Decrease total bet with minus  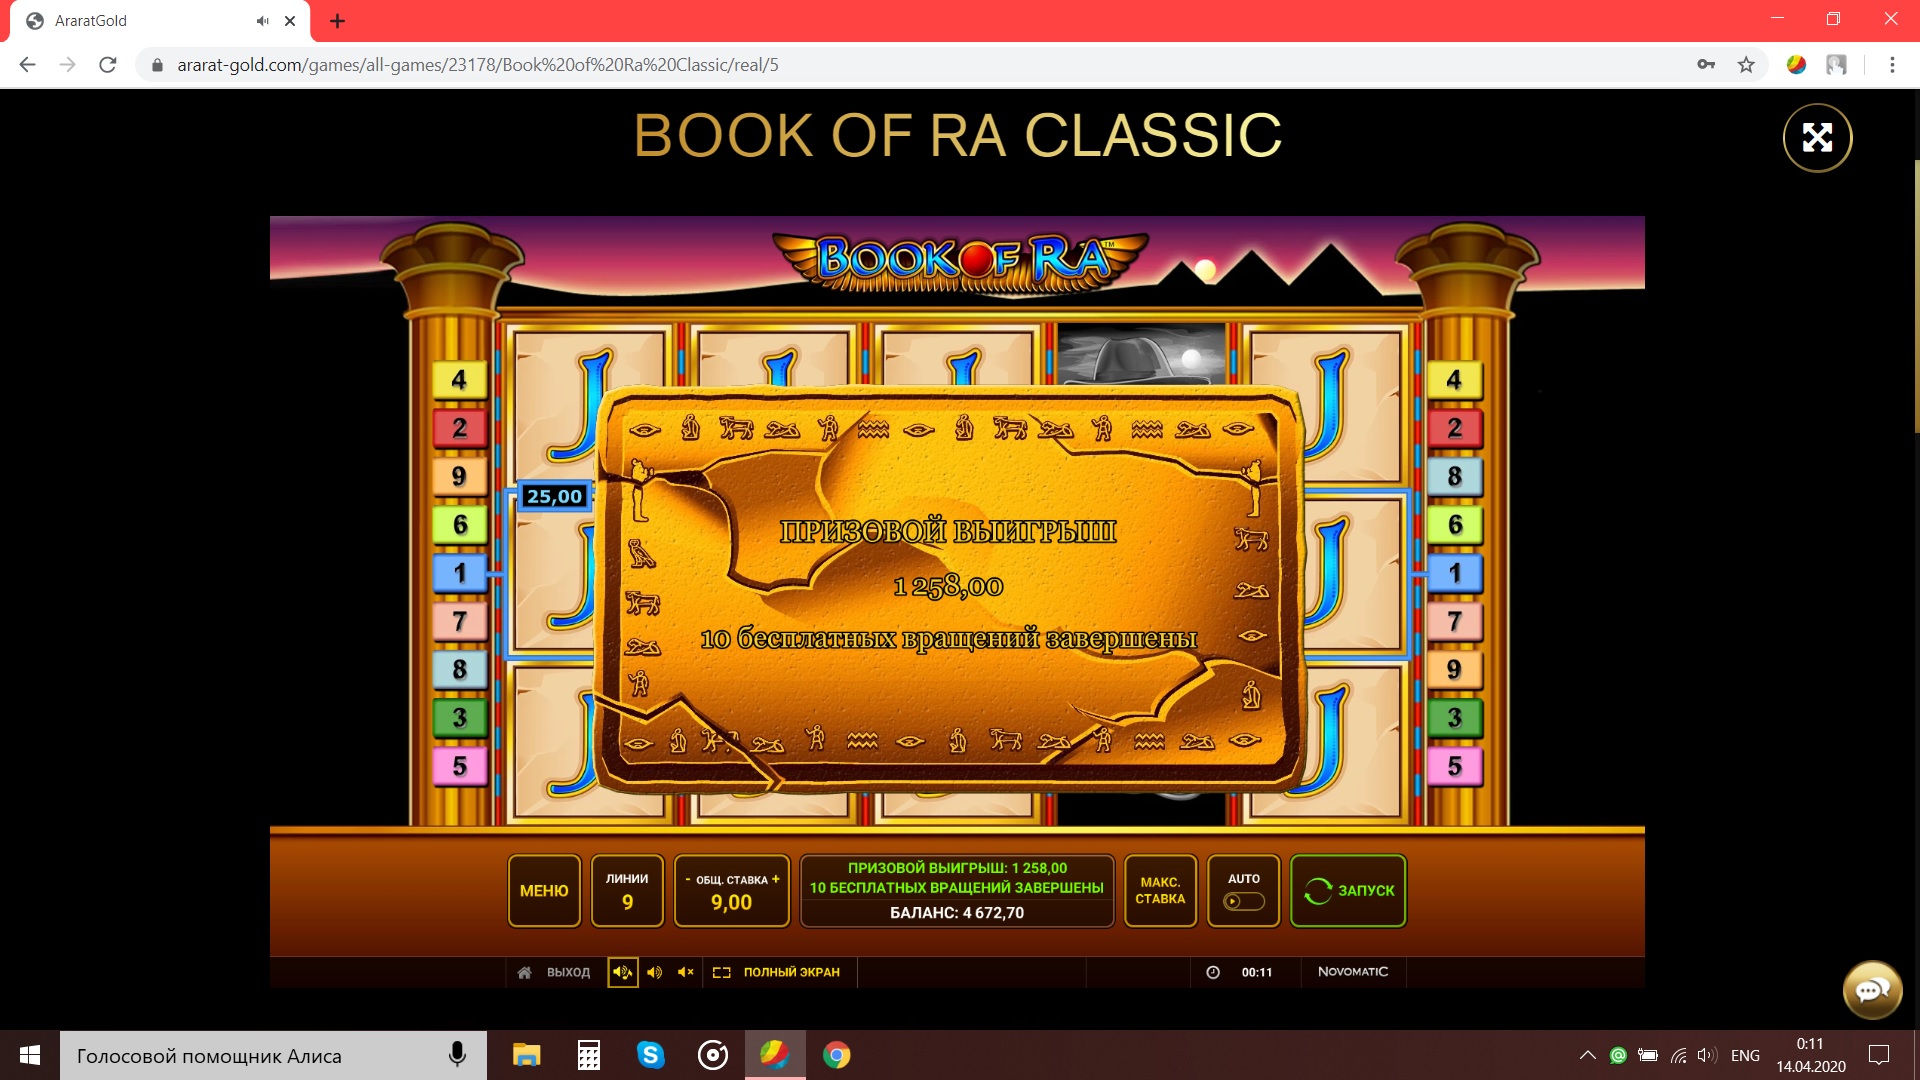(687, 879)
